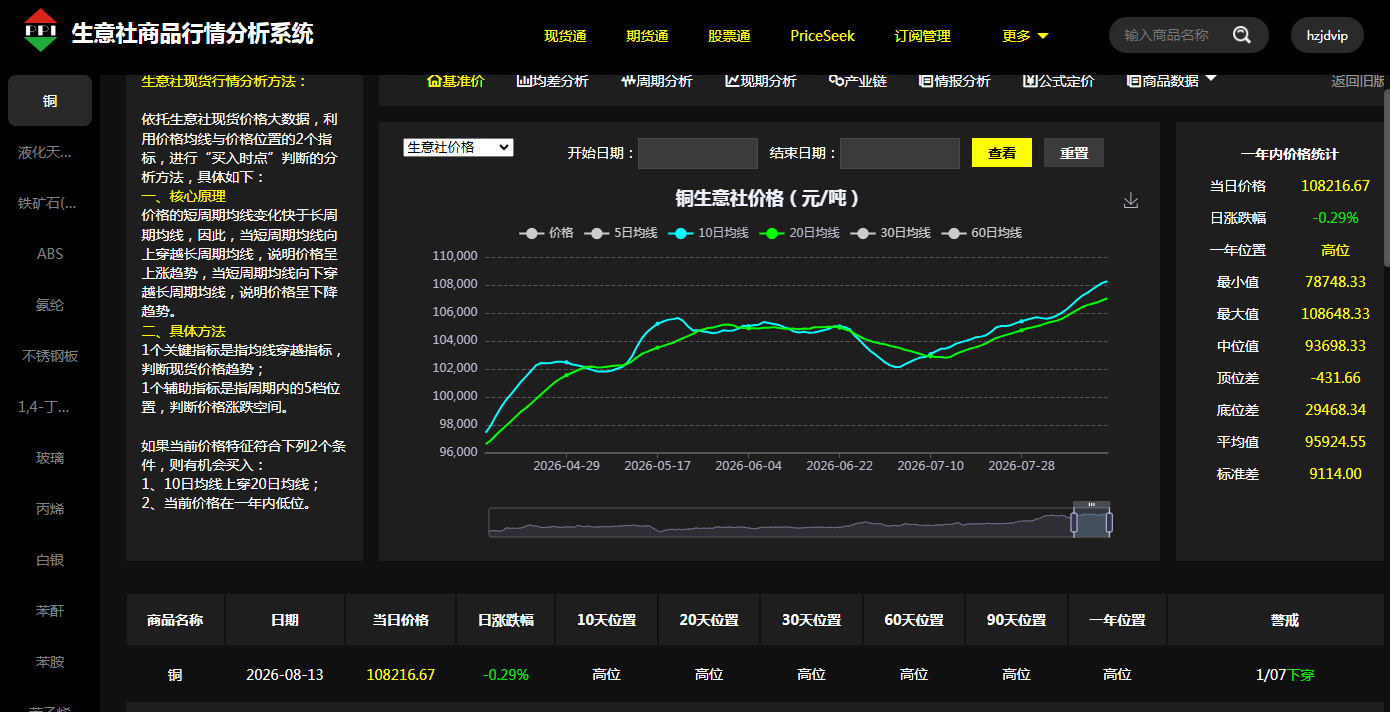Open the 订阅管理 menu item
Screen dimensions: 1390x712
[922, 36]
